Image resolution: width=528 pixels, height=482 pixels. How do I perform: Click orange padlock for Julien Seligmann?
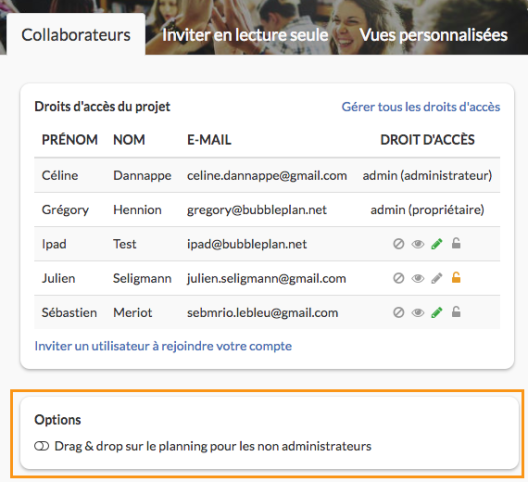[456, 278]
